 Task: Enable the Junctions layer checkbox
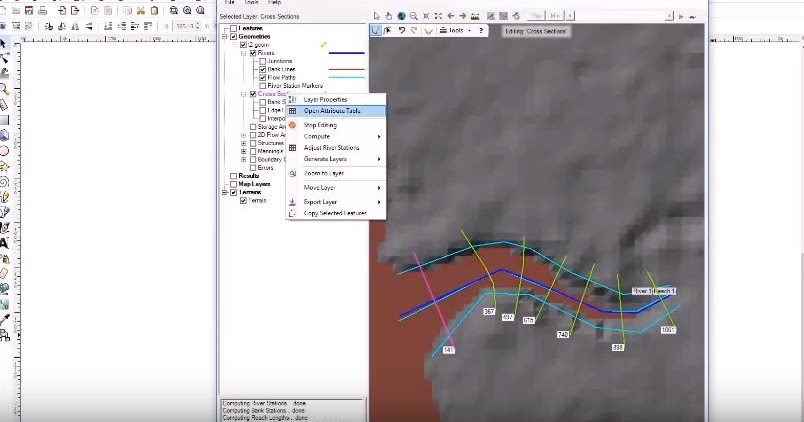point(263,61)
